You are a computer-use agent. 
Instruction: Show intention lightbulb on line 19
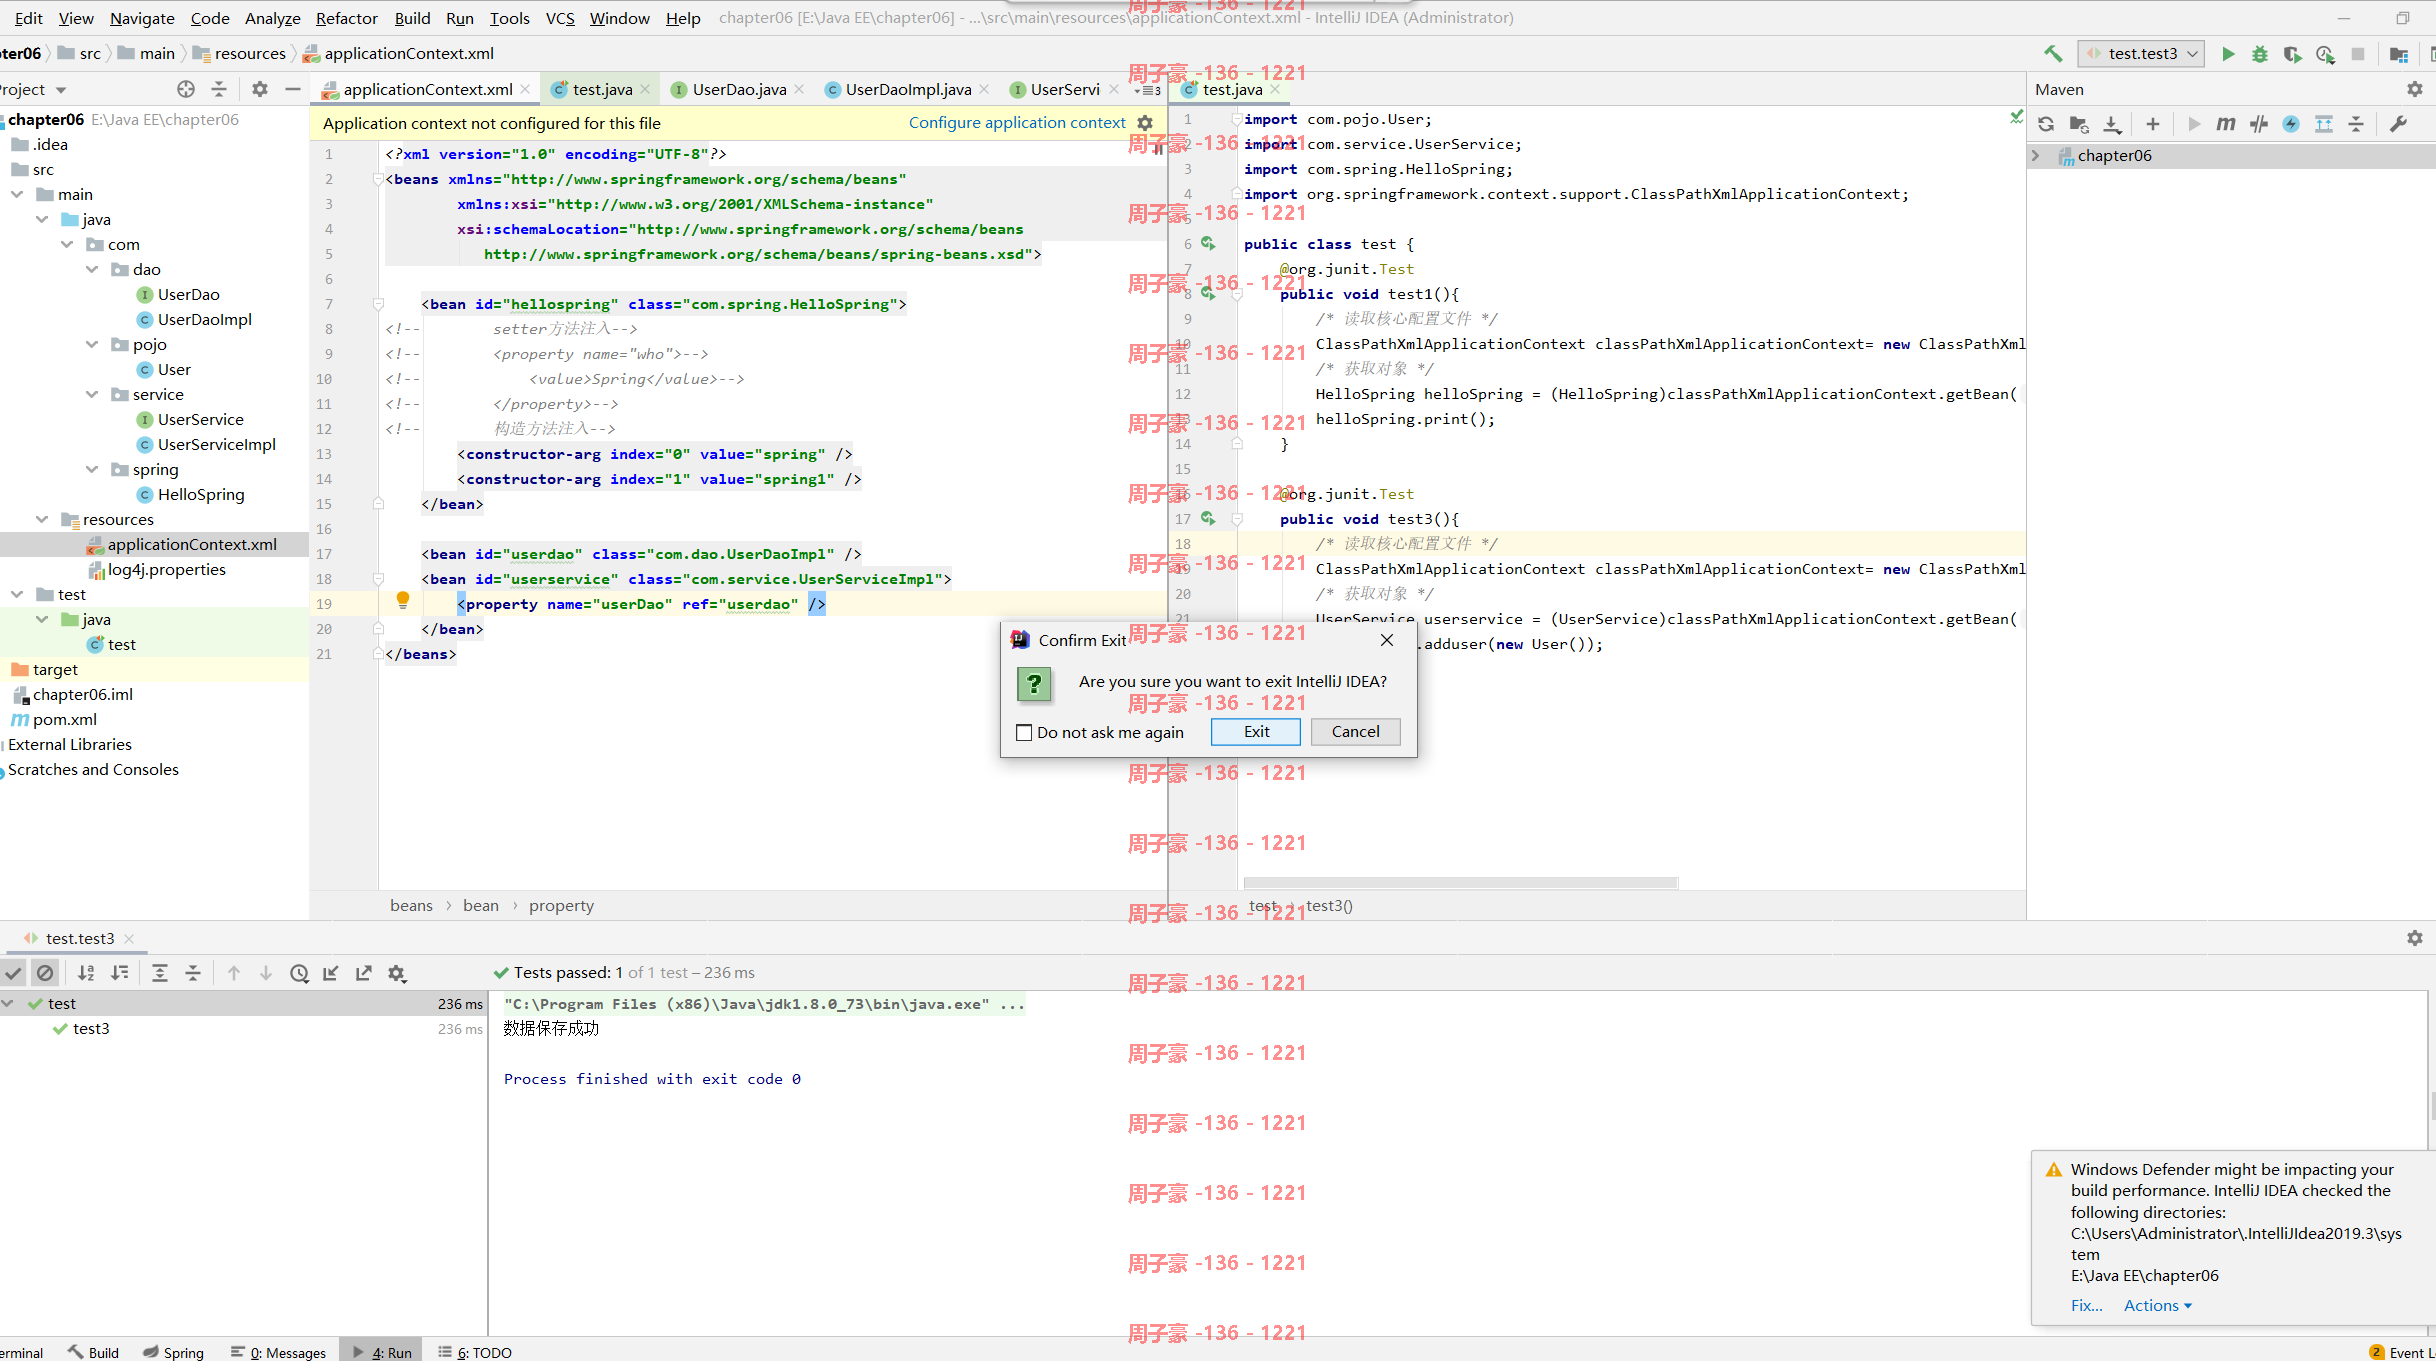[x=403, y=600]
